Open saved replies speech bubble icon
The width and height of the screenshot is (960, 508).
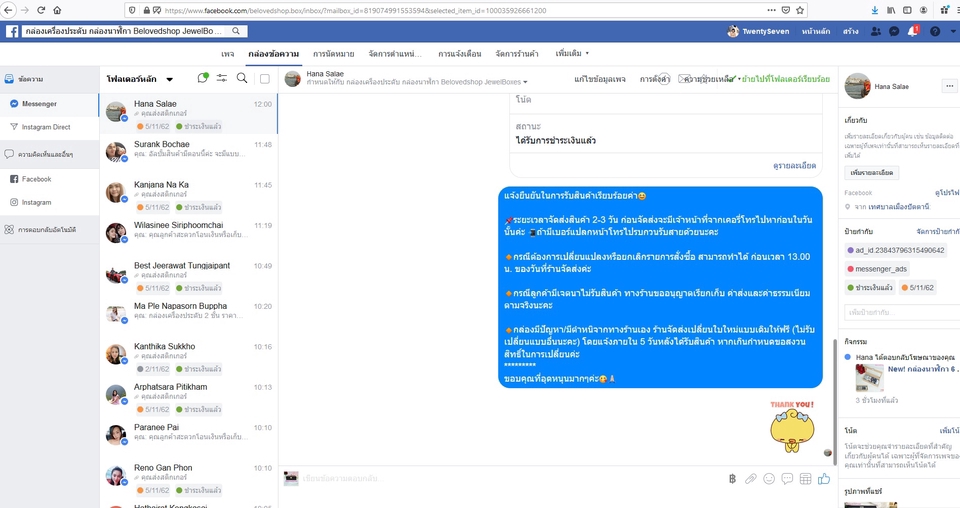point(787,479)
